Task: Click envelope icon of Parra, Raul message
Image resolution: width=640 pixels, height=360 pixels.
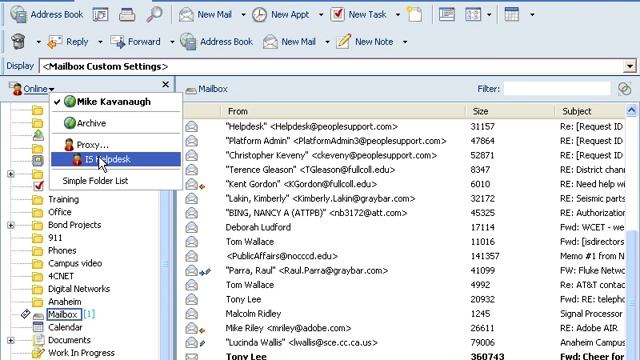Action: pyautogui.click(x=191, y=271)
